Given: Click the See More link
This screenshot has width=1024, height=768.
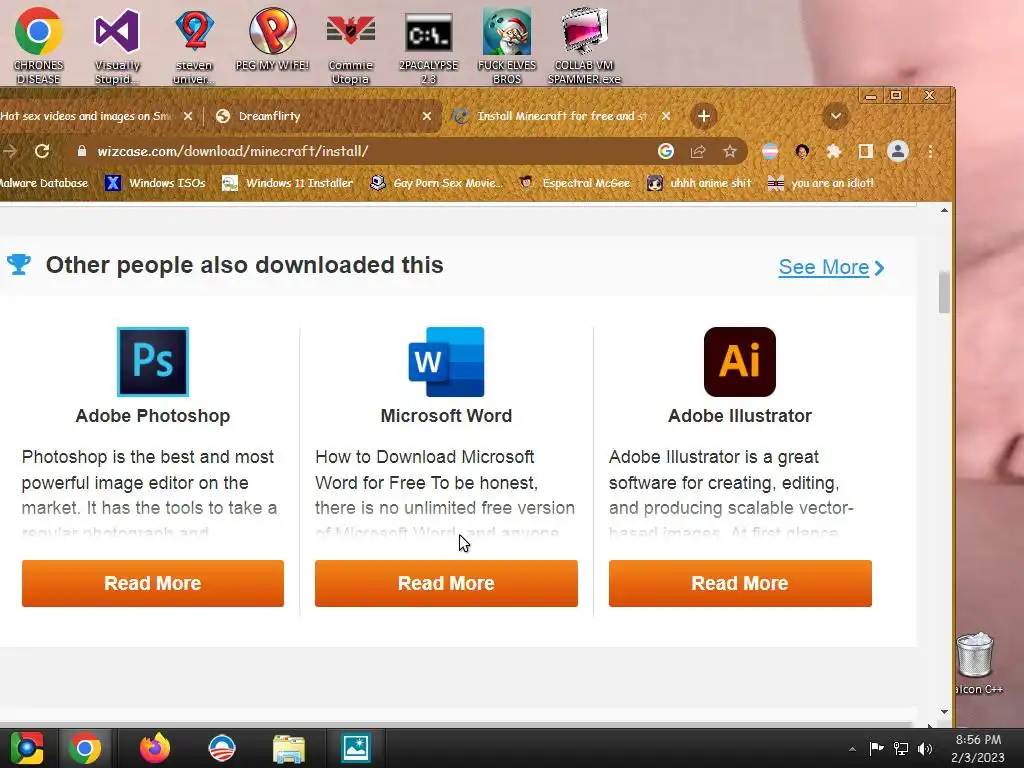Looking at the screenshot, I should click(x=831, y=267).
